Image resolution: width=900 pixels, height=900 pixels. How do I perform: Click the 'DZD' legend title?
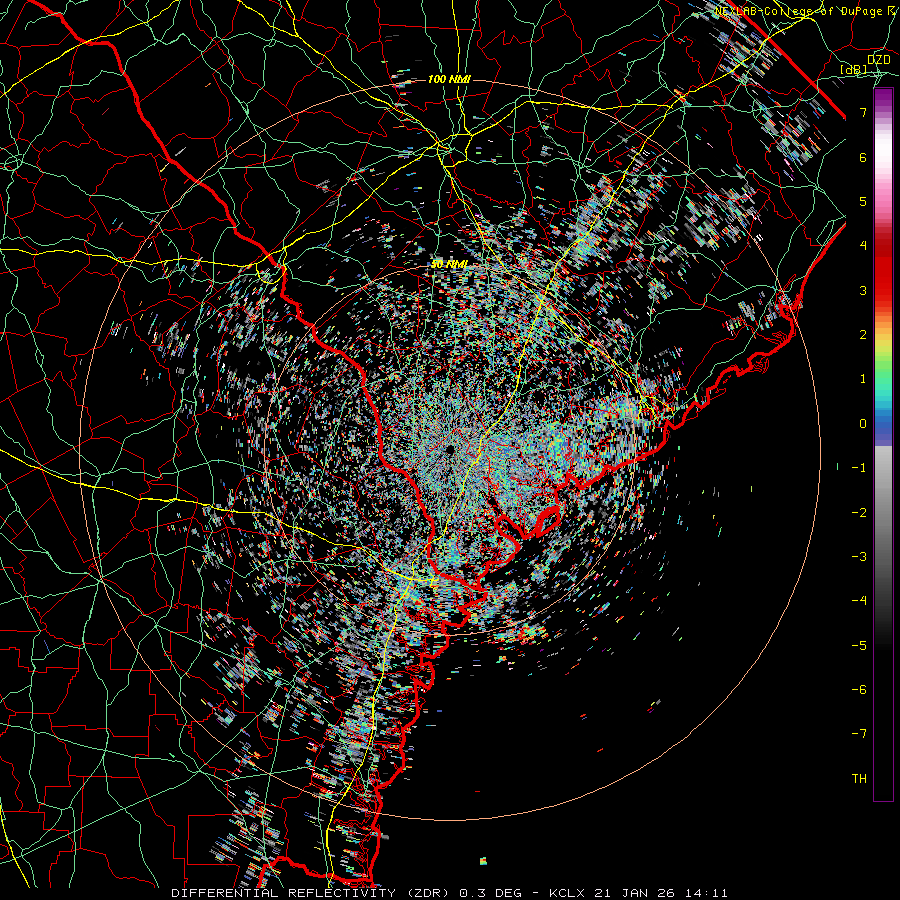(878, 60)
